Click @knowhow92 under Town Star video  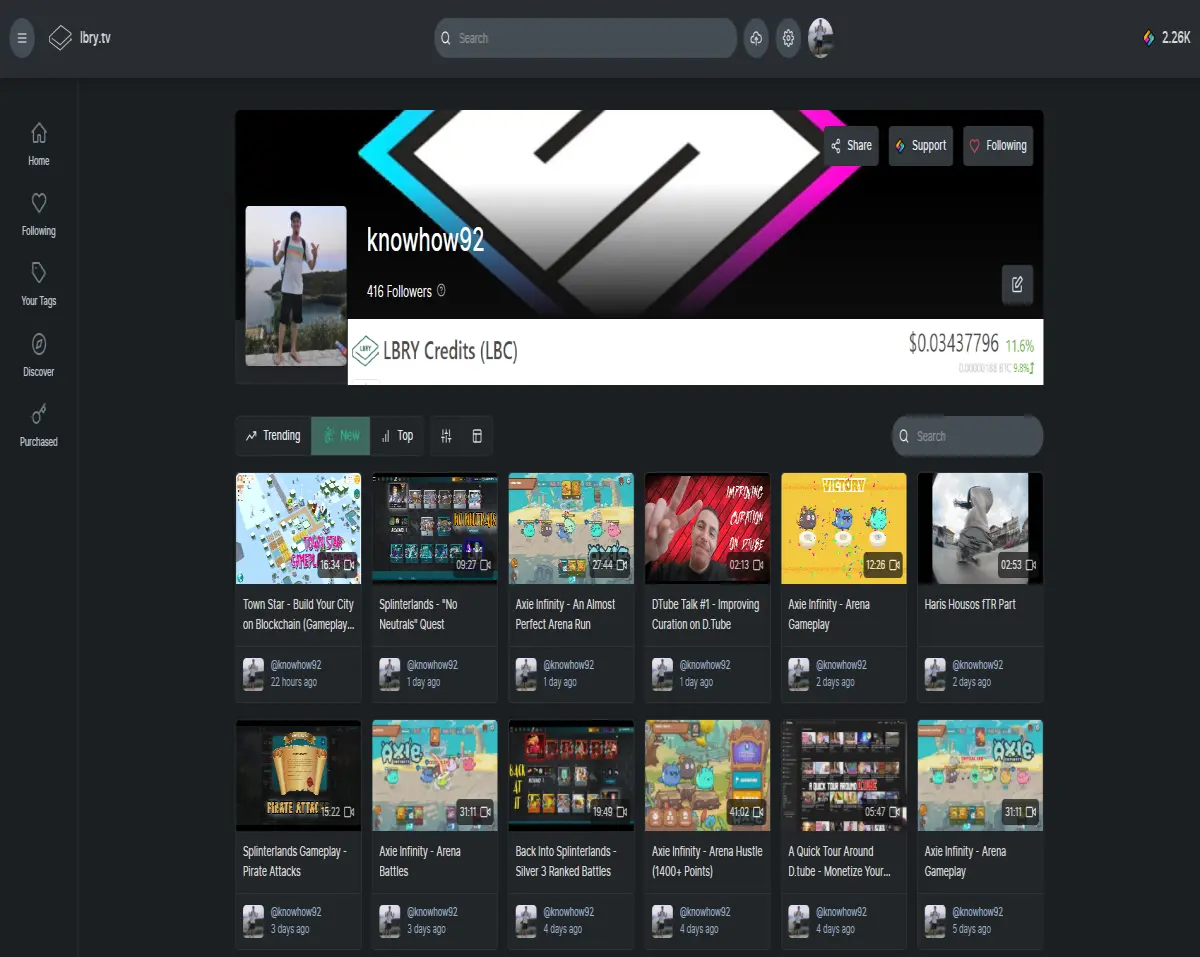[296, 665]
